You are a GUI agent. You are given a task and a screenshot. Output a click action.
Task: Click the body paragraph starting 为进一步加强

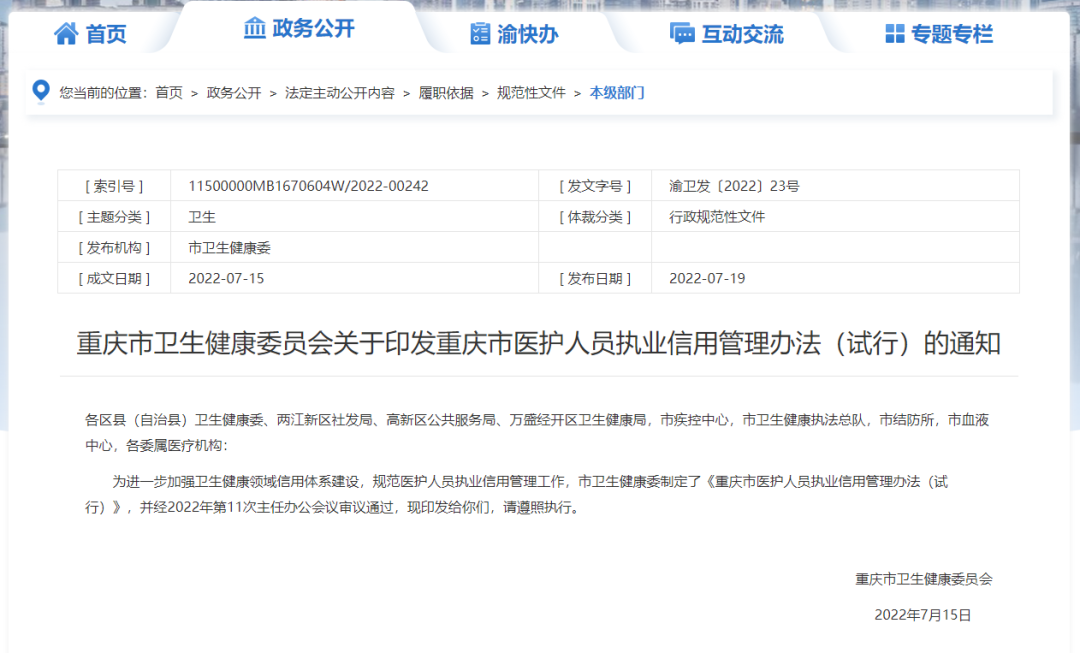pyautogui.click(x=517, y=494)
